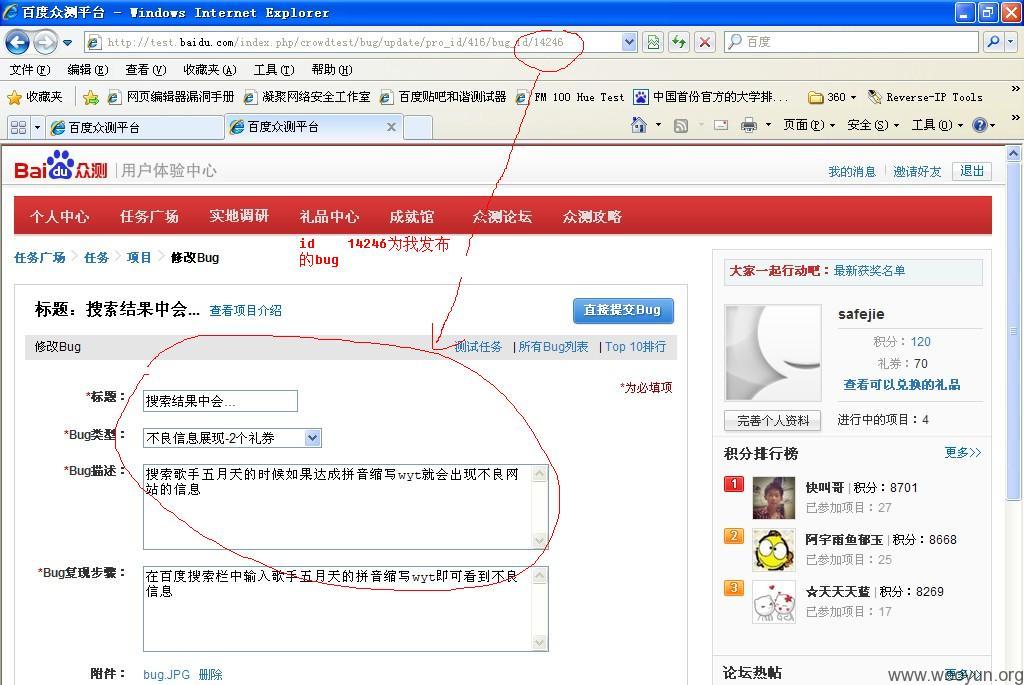Click the safejie profile avatar
1024x685 pixels.
773,353
